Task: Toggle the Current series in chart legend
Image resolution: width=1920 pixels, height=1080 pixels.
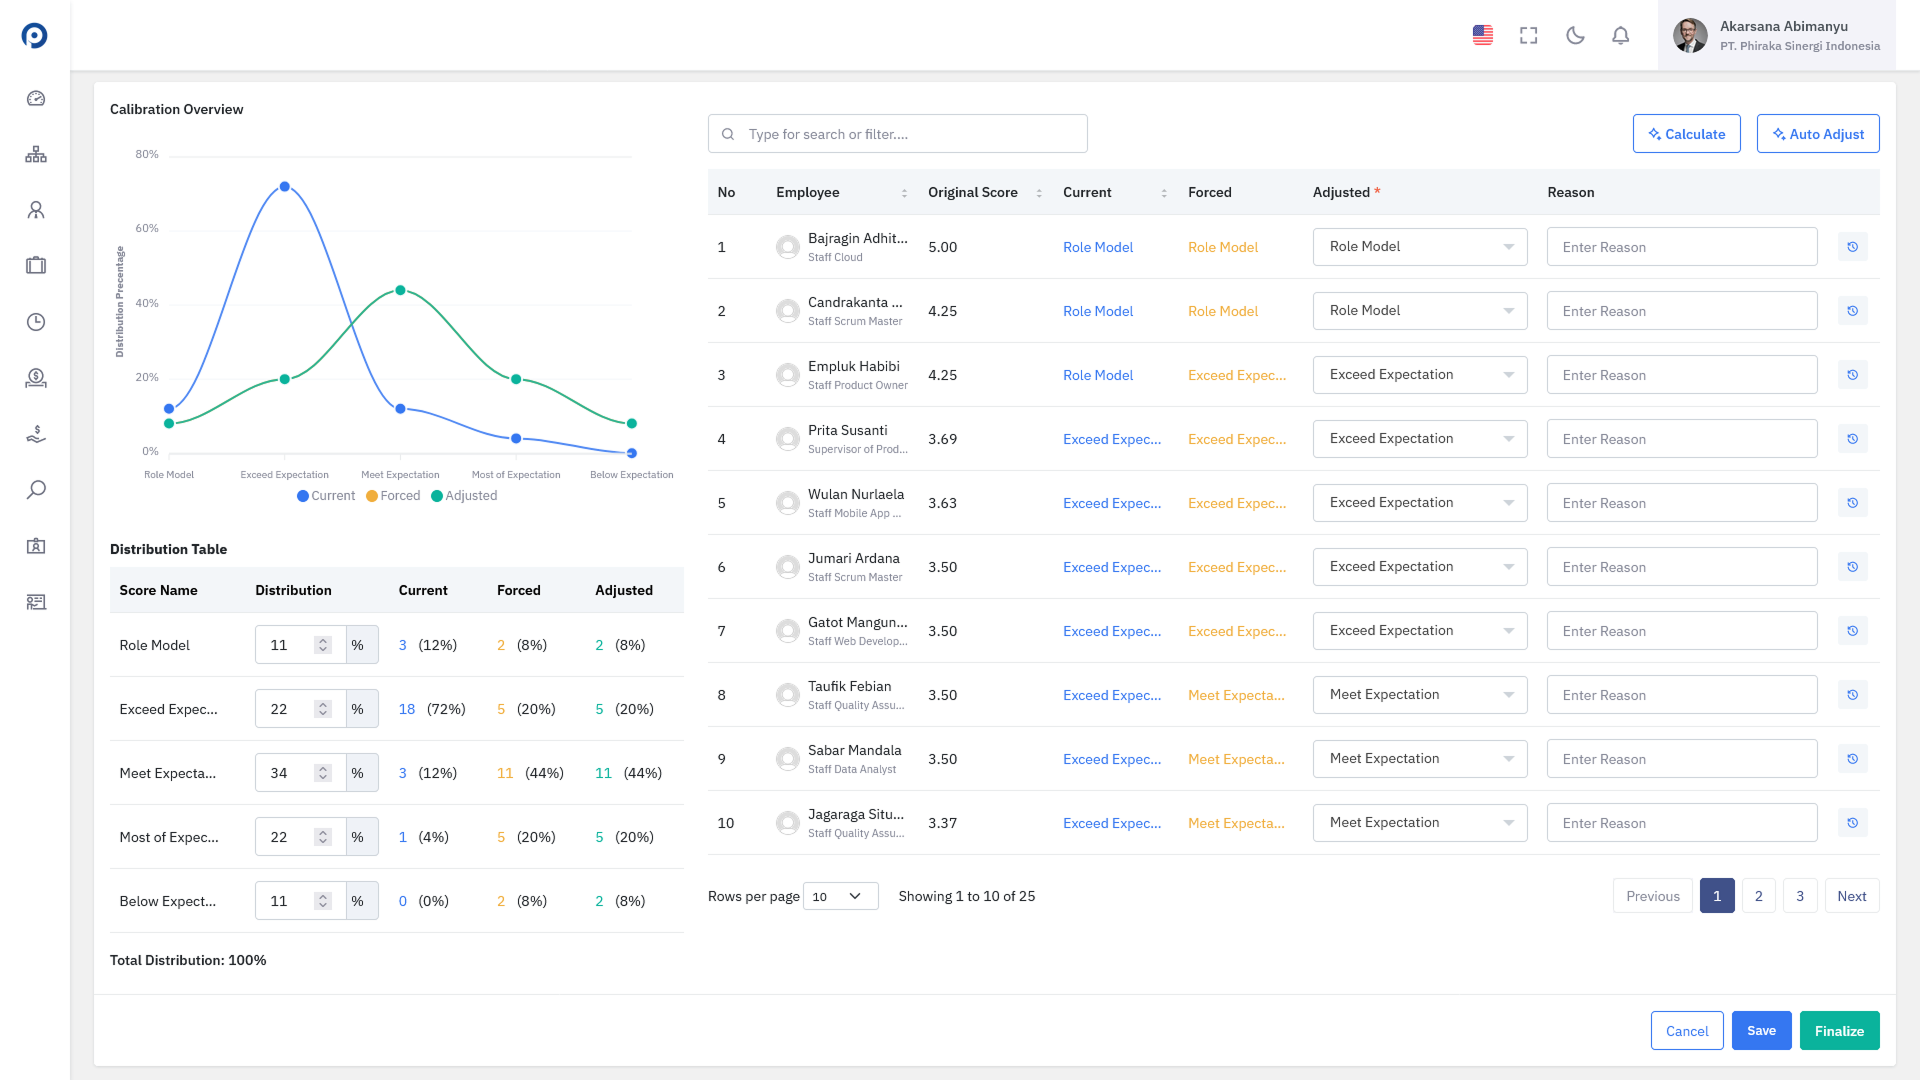Action: (x=326, y=496)
